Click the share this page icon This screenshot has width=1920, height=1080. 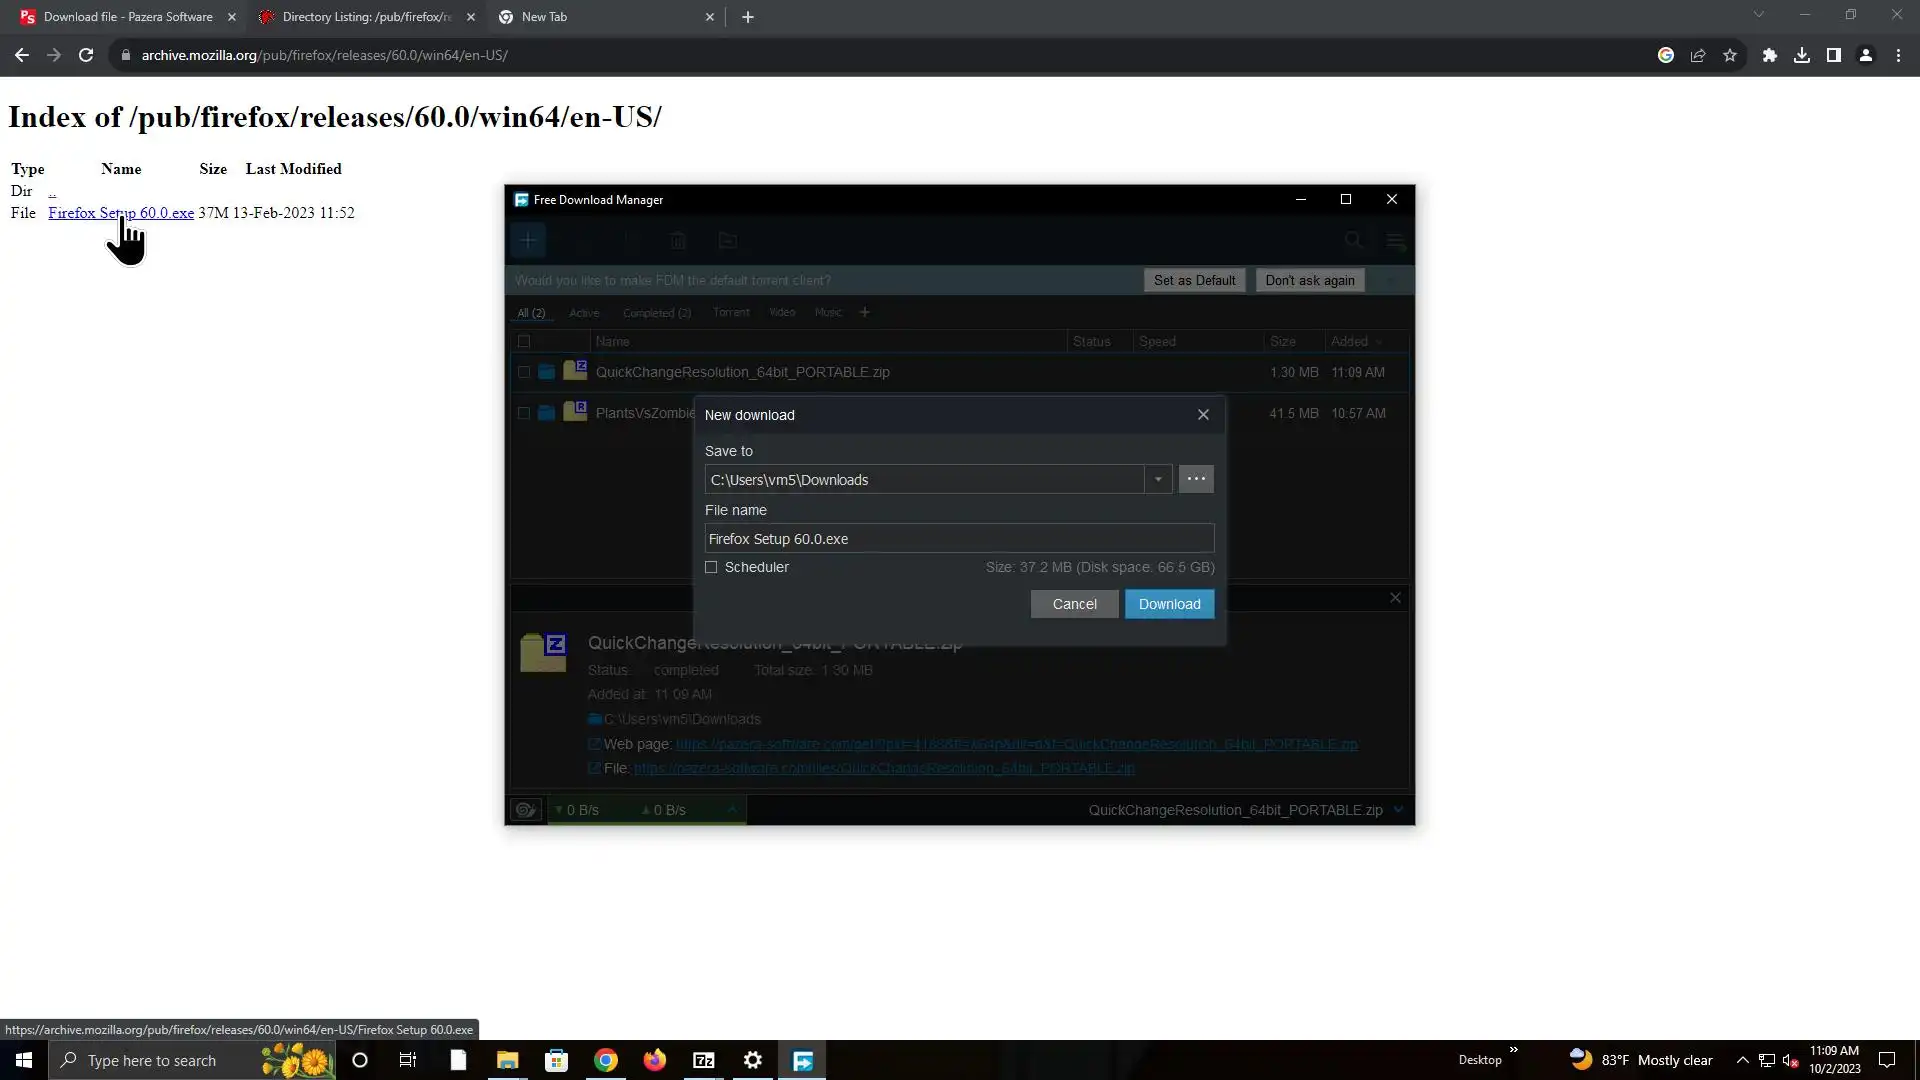pos(1698,56)
